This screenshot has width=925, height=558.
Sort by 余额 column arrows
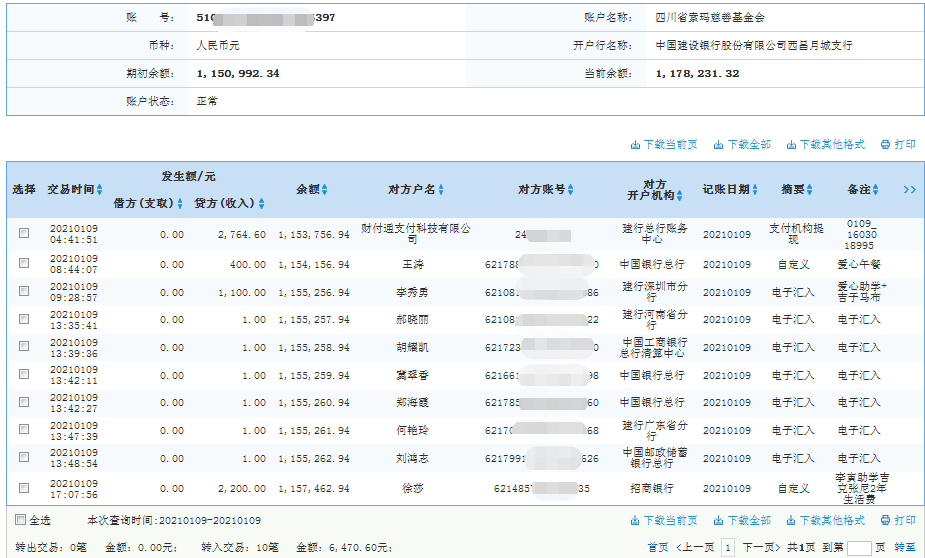coord(324,189)
